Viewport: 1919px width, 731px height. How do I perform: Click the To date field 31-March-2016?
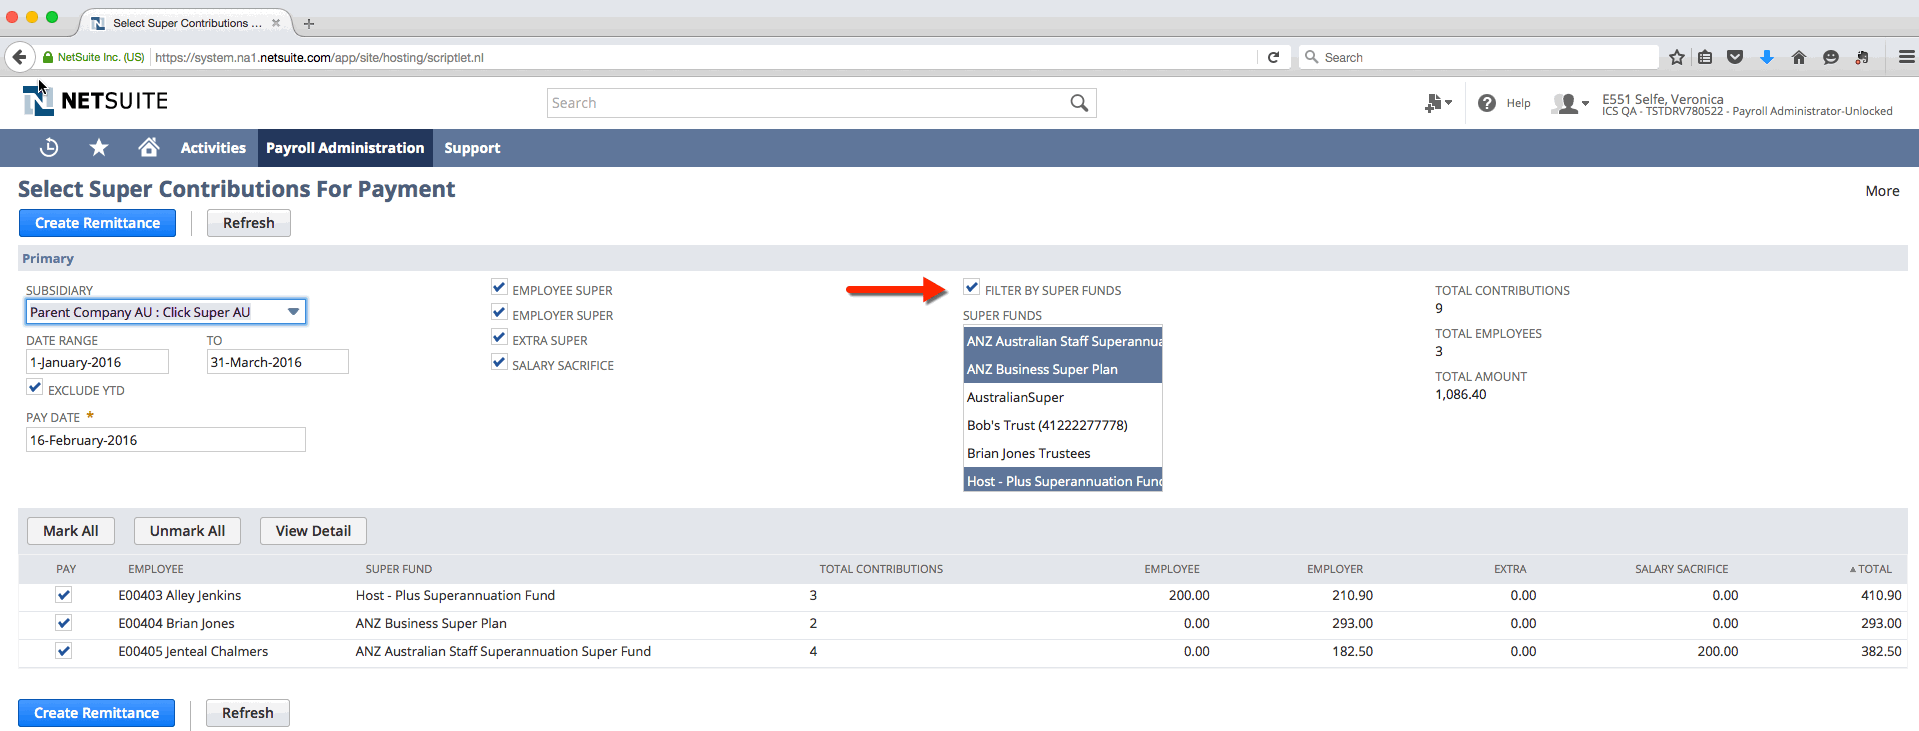pos(277,362)
